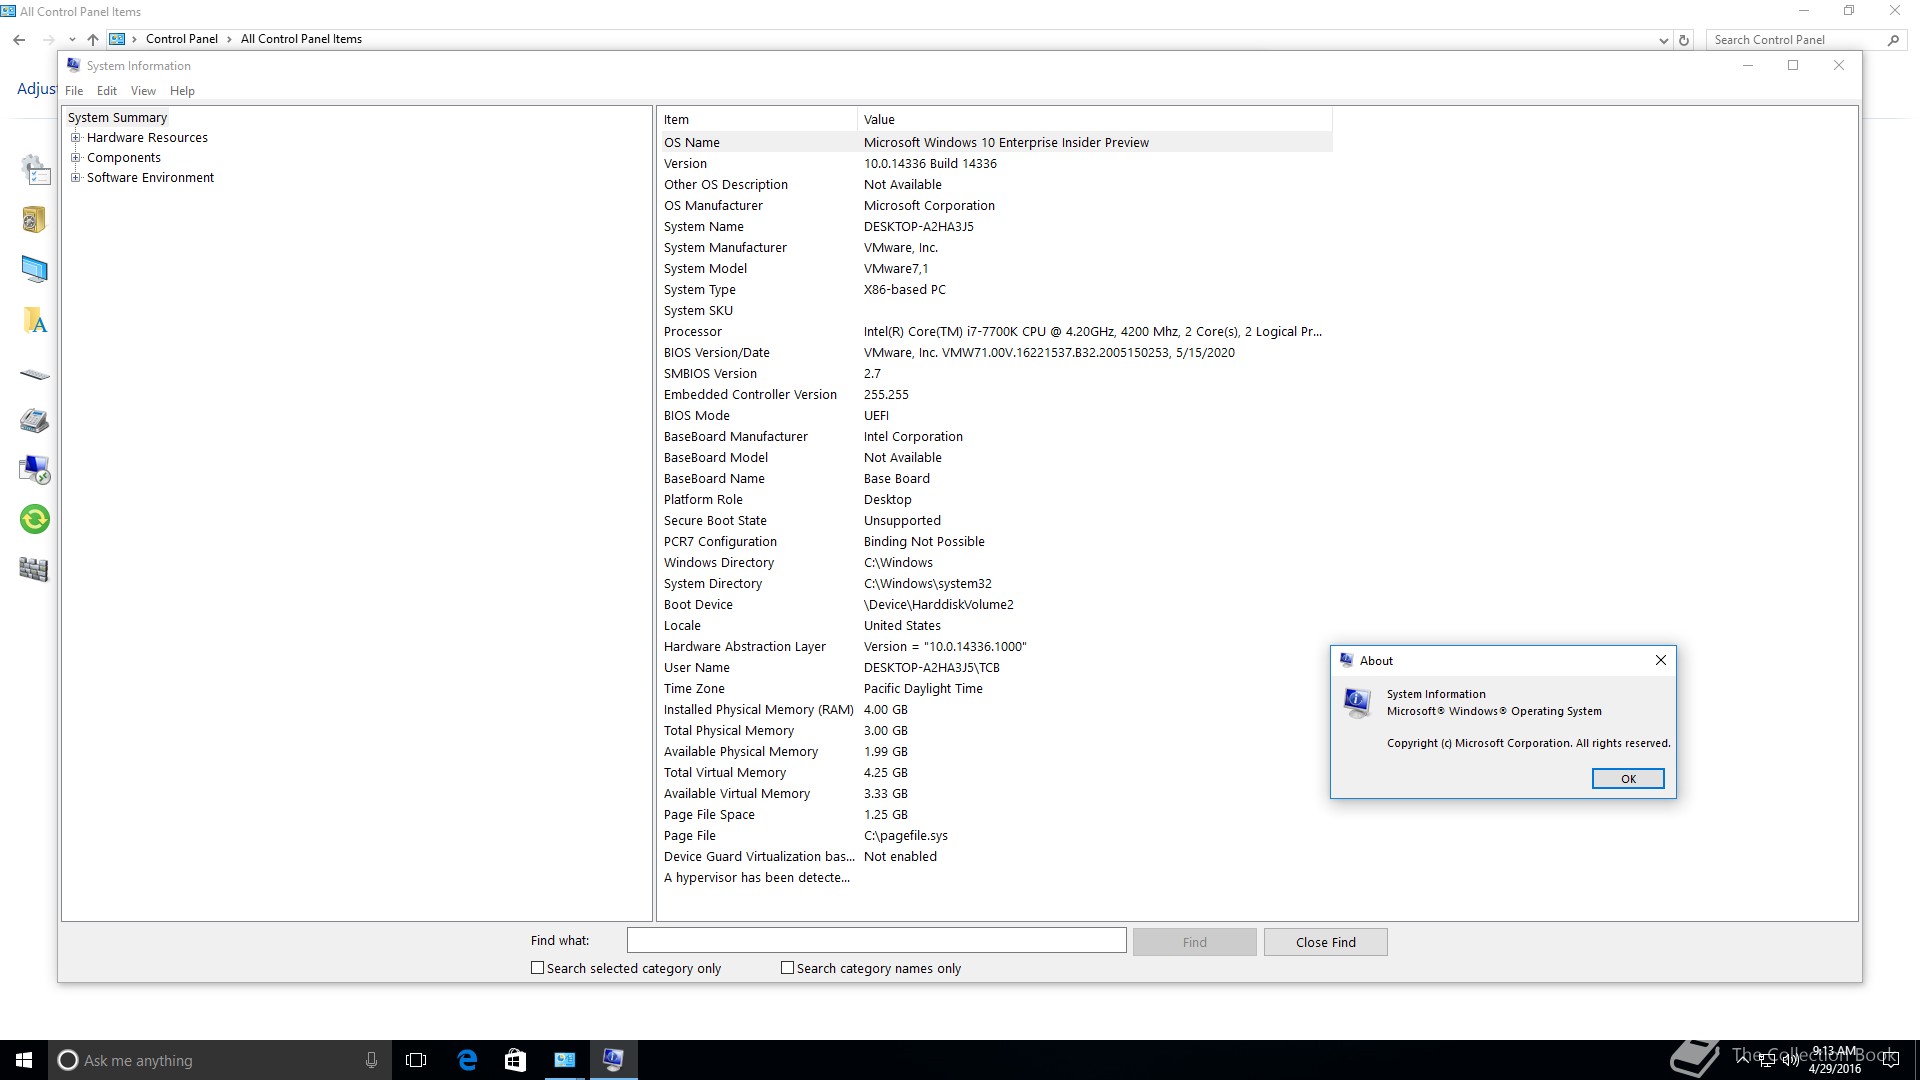Open the safe-shaped backup icon in Control Panel
Screen dimensions: 1920x1080
pyautogui.click(x=34, y=219)
